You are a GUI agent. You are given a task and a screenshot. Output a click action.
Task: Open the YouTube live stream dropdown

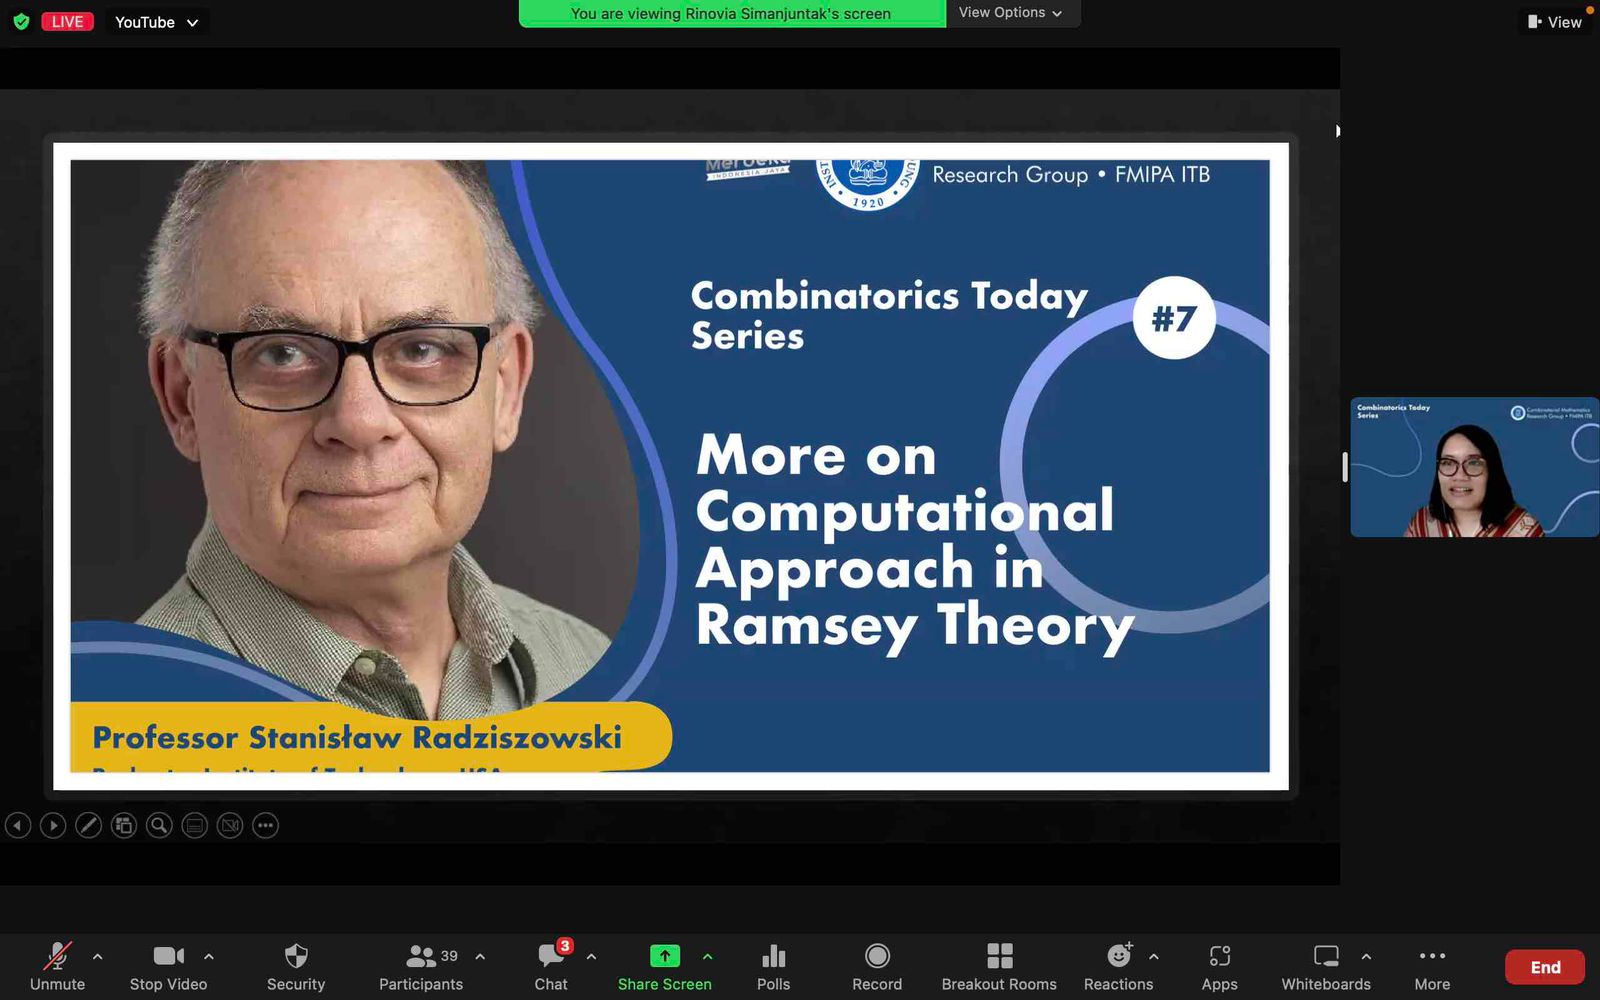click(x=155, y=21)
